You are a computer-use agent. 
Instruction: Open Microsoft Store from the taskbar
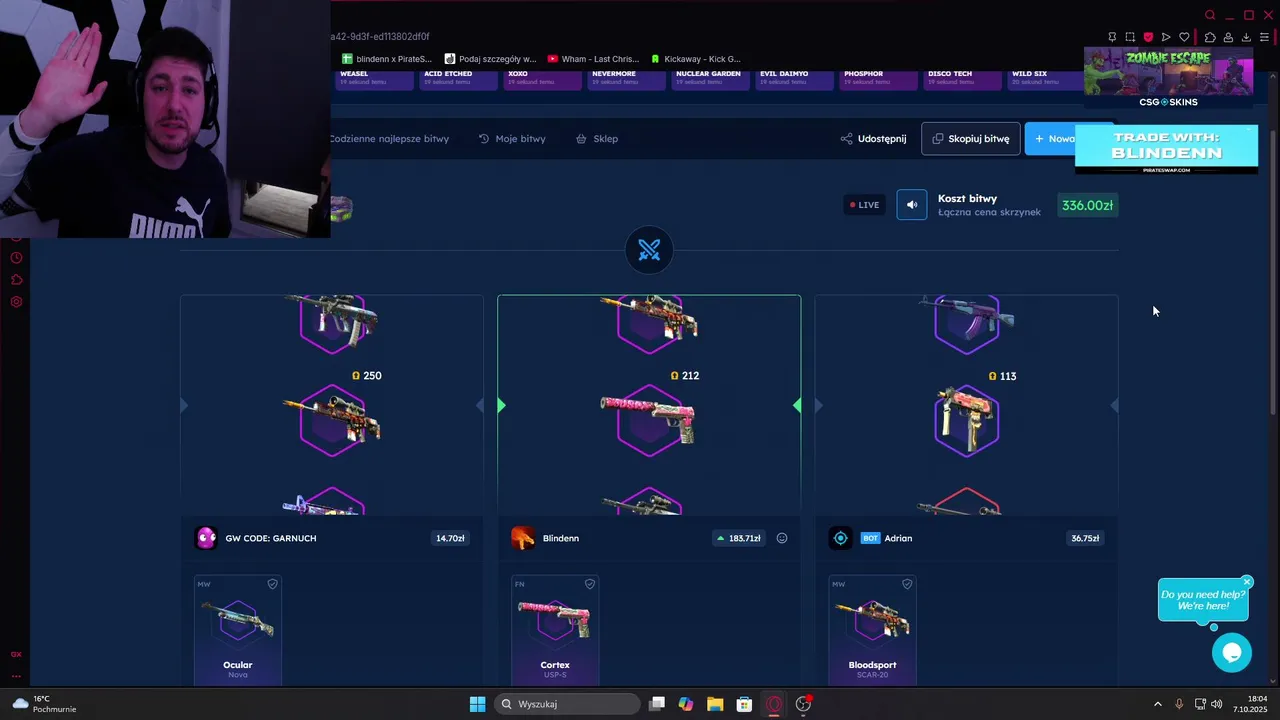point(743,704)
